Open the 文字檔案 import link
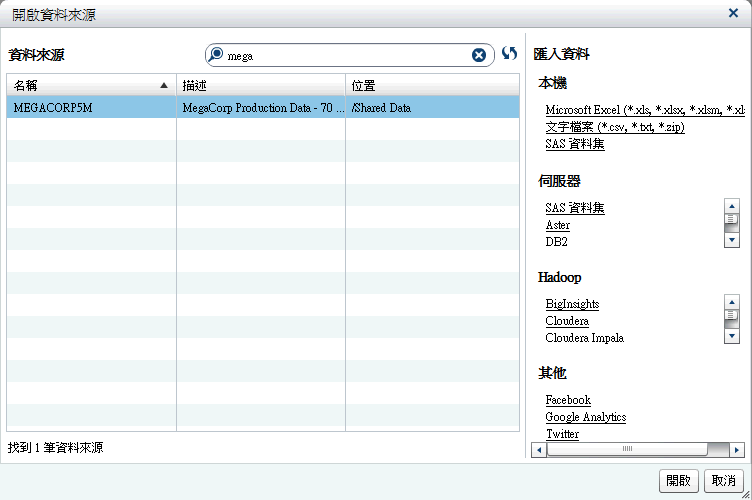This screenshot has width=752, height=500. (x=614, y=127)
